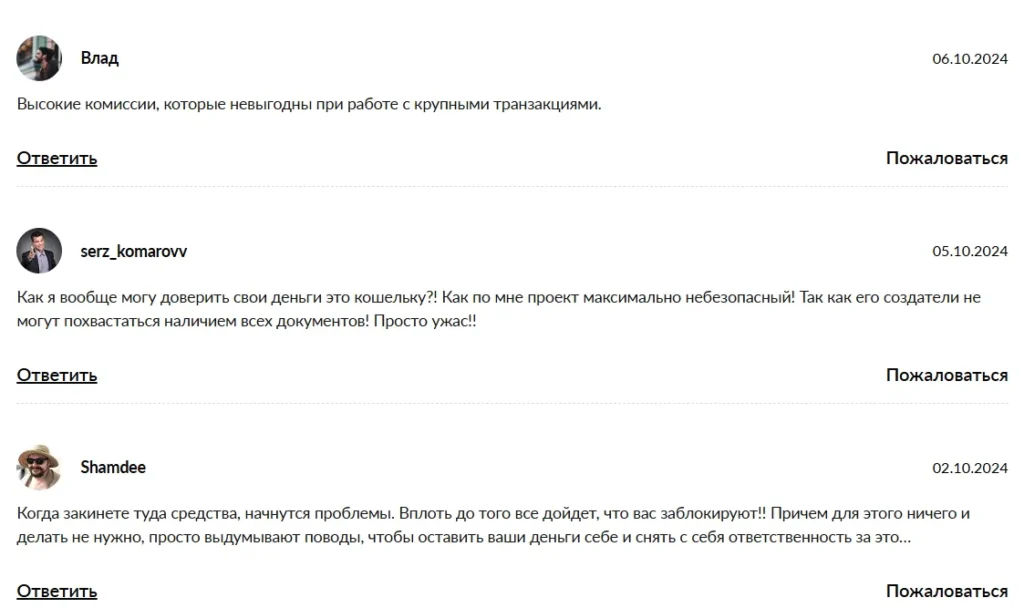Click the date 05.10.2024 on serz_komarovv's comment
This screenshot has width=1024, height=608.
[x=969, y=251]
